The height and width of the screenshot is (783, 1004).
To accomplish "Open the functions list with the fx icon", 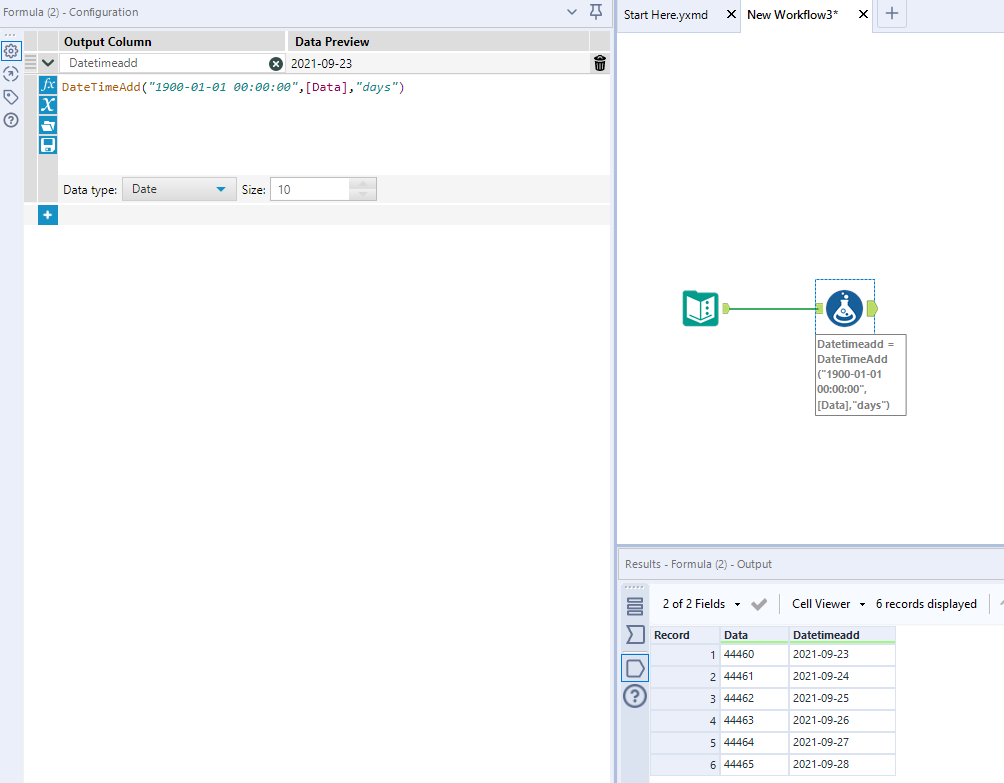I will point(47,85).
